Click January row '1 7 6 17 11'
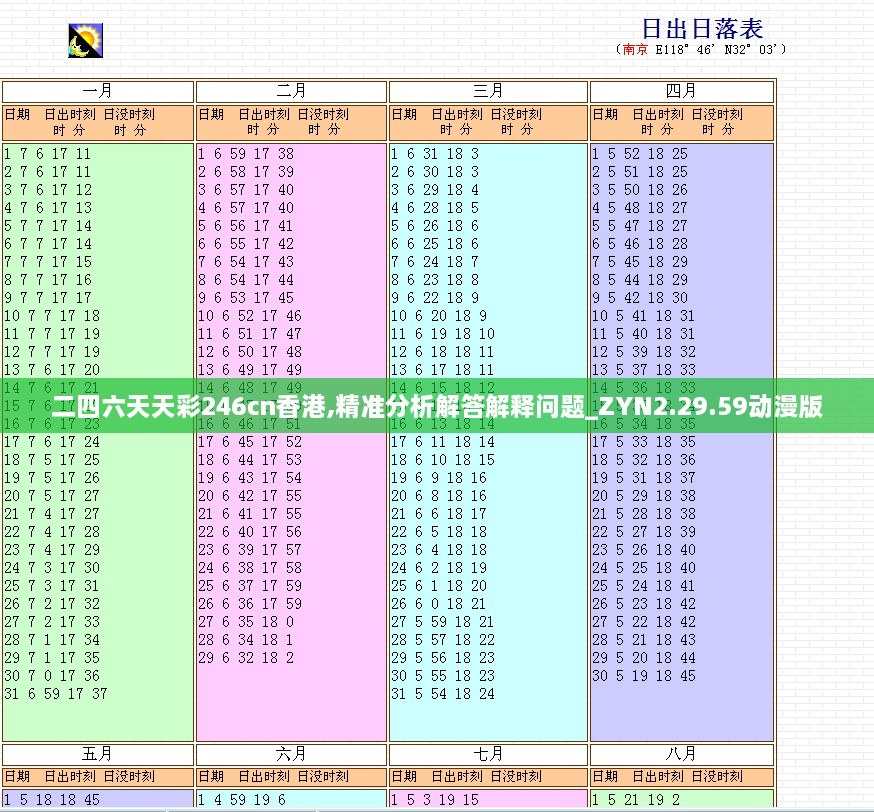This screenshot has height=812, width=874. (x=47, y=154)
